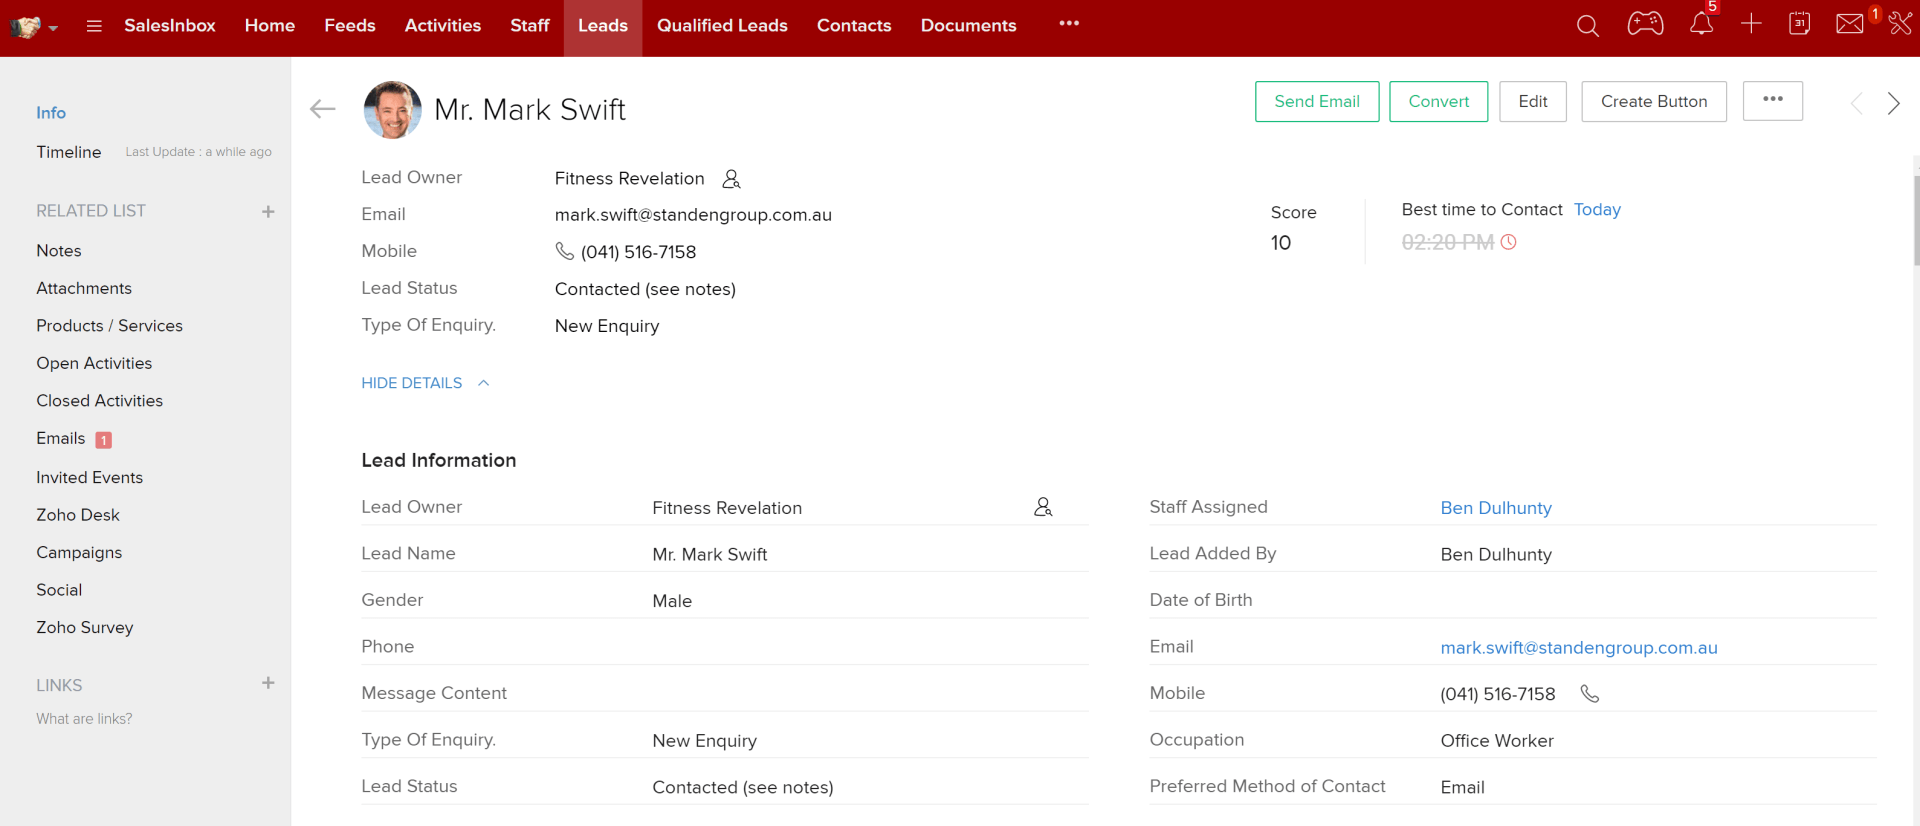
Task: Collapse the HIDE DETAILS section
Action: point(425,383)
